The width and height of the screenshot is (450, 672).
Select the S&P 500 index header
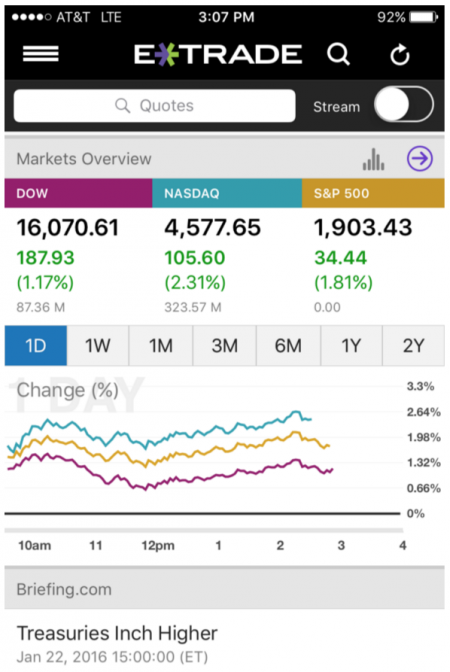373,193
